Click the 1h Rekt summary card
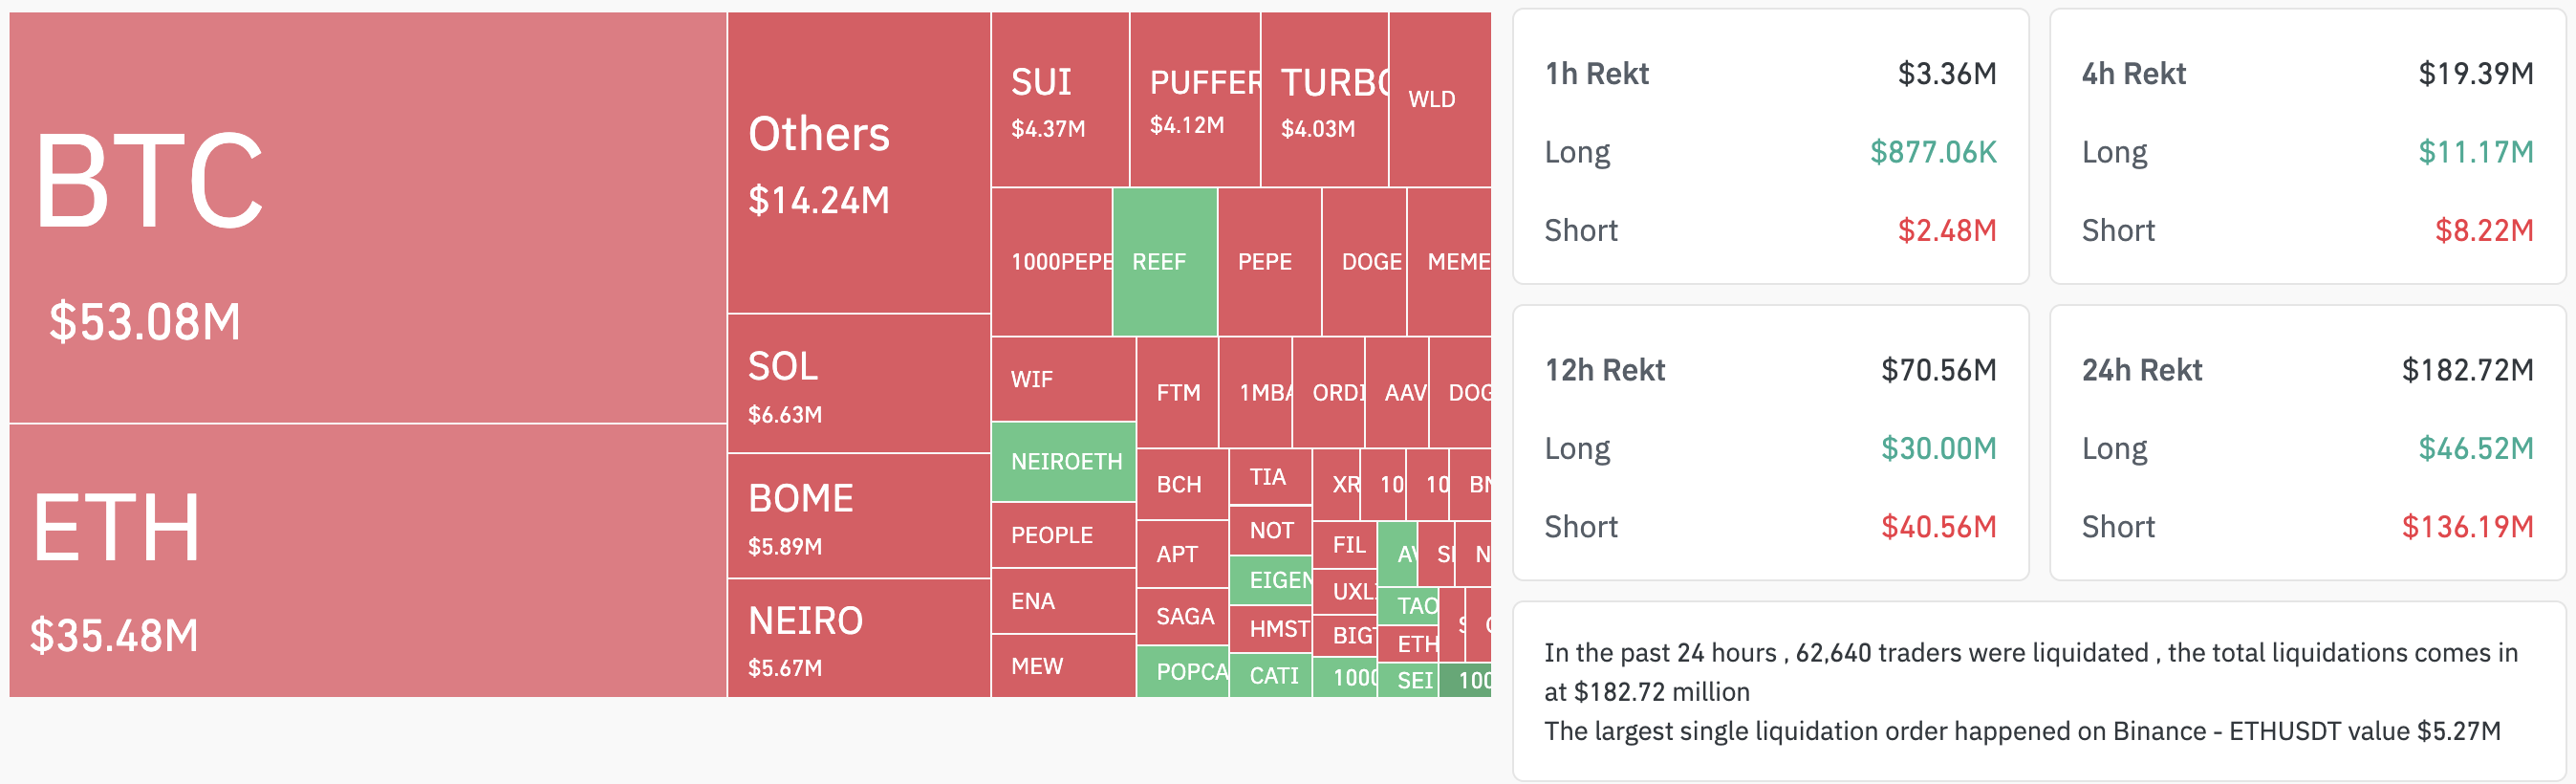Screen dimensions: 2576x784 click(x=1770, y=146)
